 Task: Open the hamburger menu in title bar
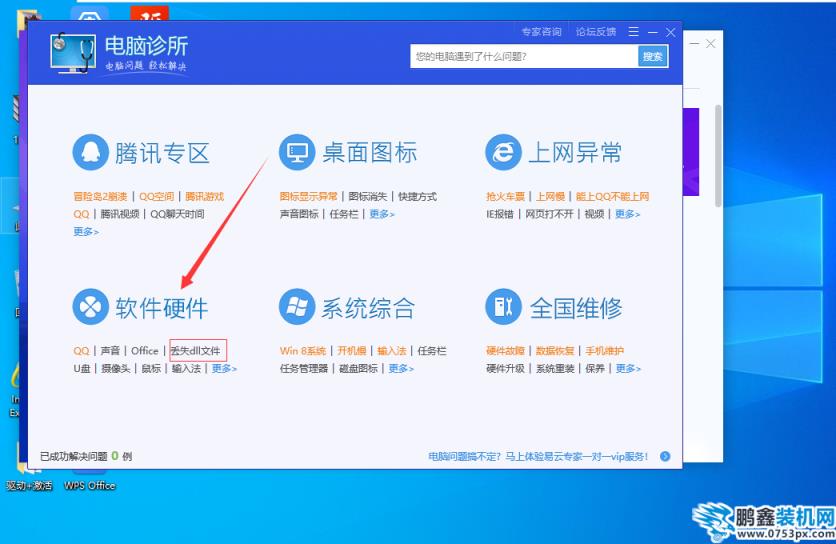634,32
